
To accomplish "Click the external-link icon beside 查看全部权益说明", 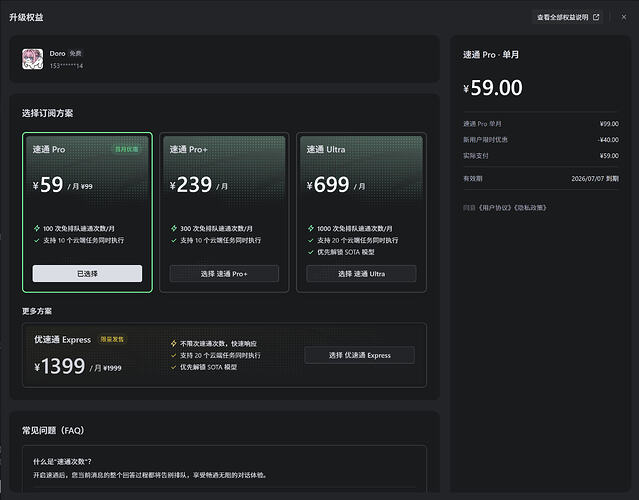I will click(x=596, y=17).
